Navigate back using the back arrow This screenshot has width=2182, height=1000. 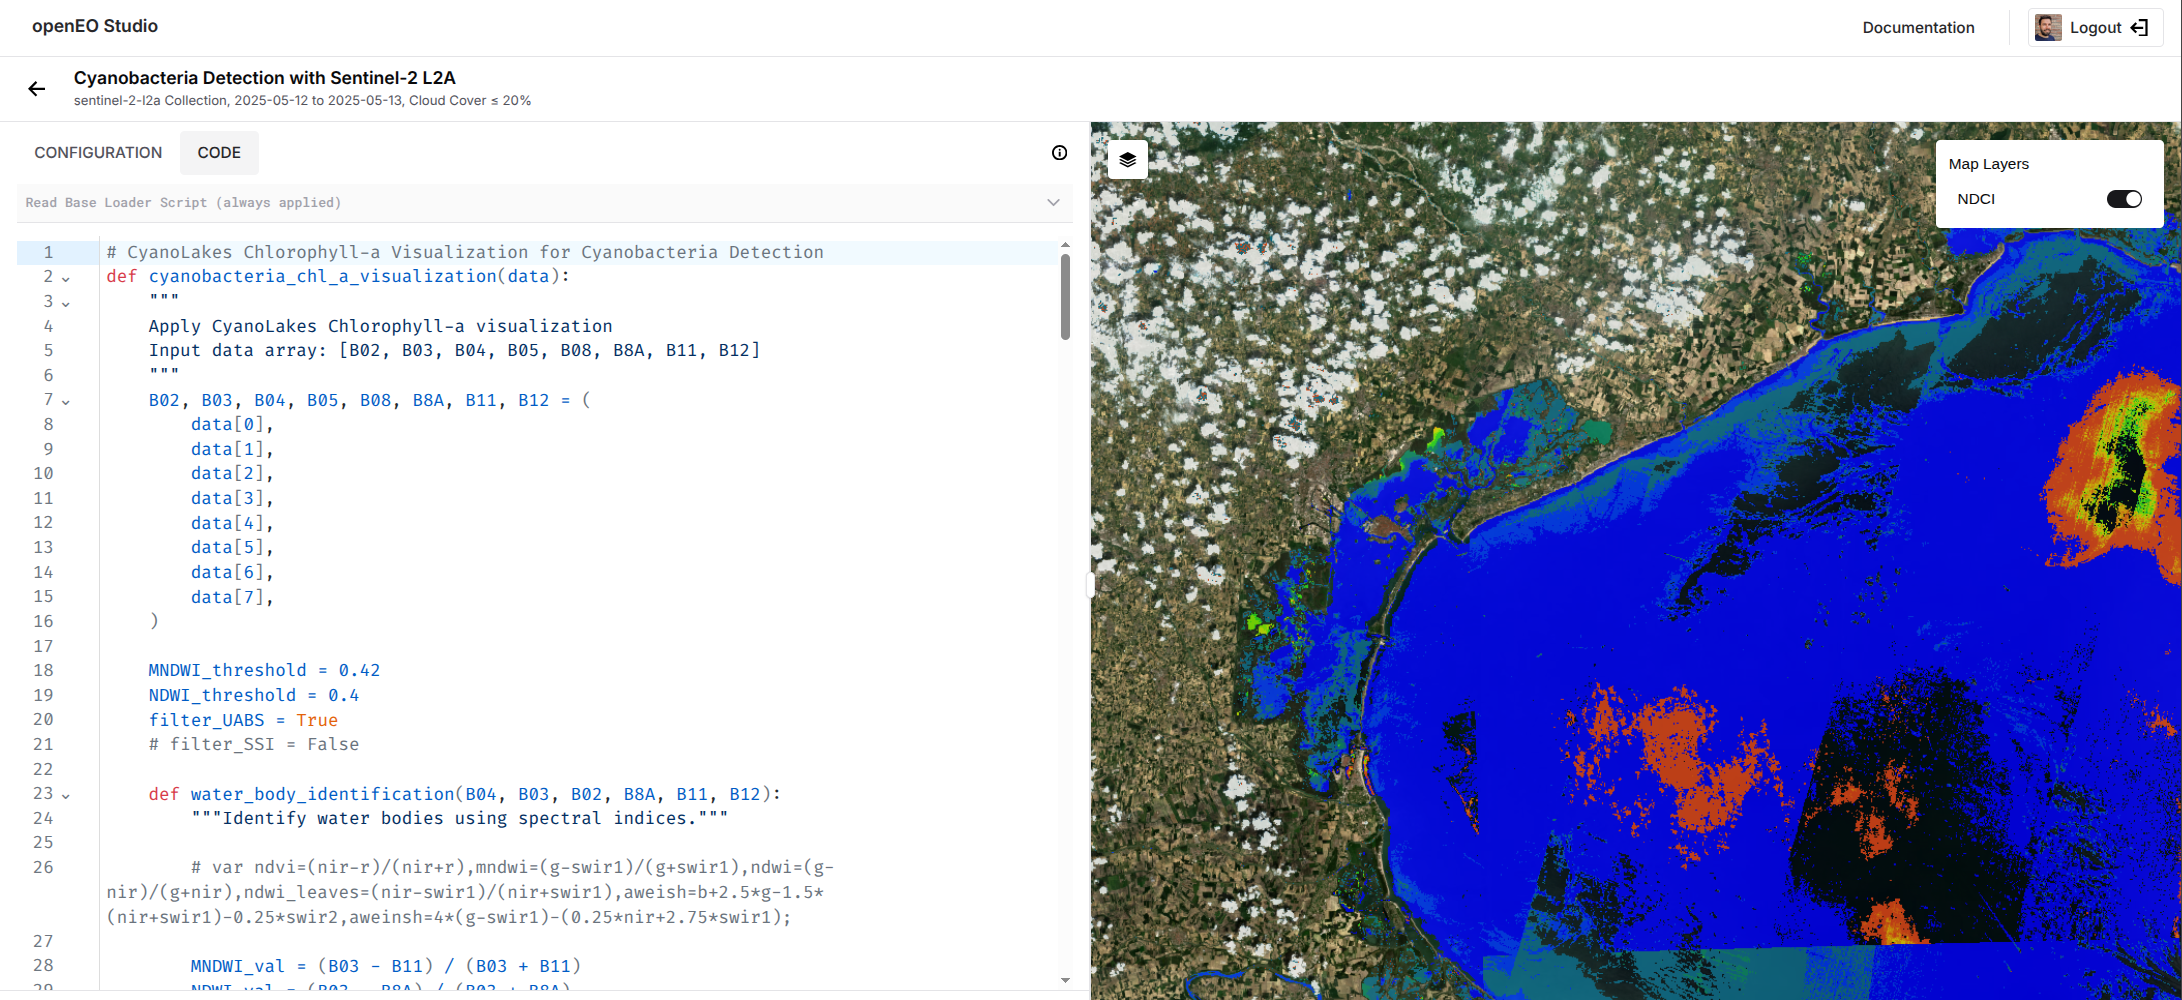tap(37, 89)
